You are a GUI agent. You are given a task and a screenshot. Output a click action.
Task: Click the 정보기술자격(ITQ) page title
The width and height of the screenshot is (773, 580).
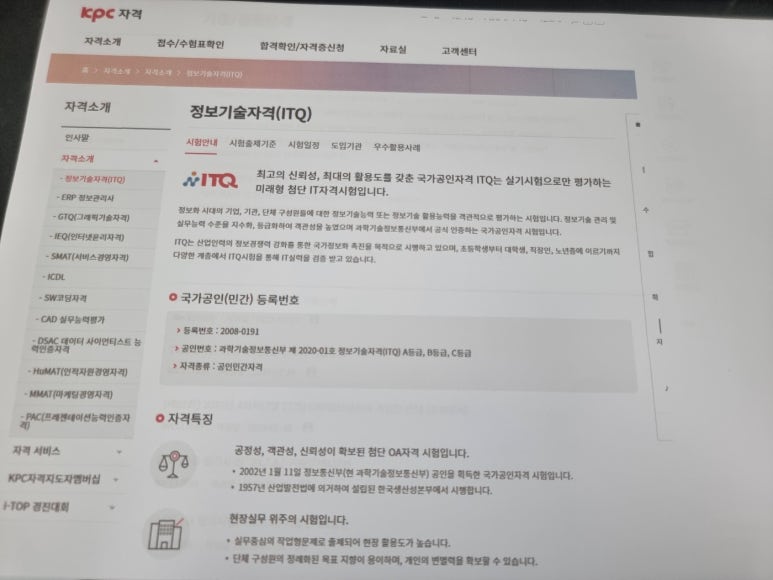coord(251,113)
